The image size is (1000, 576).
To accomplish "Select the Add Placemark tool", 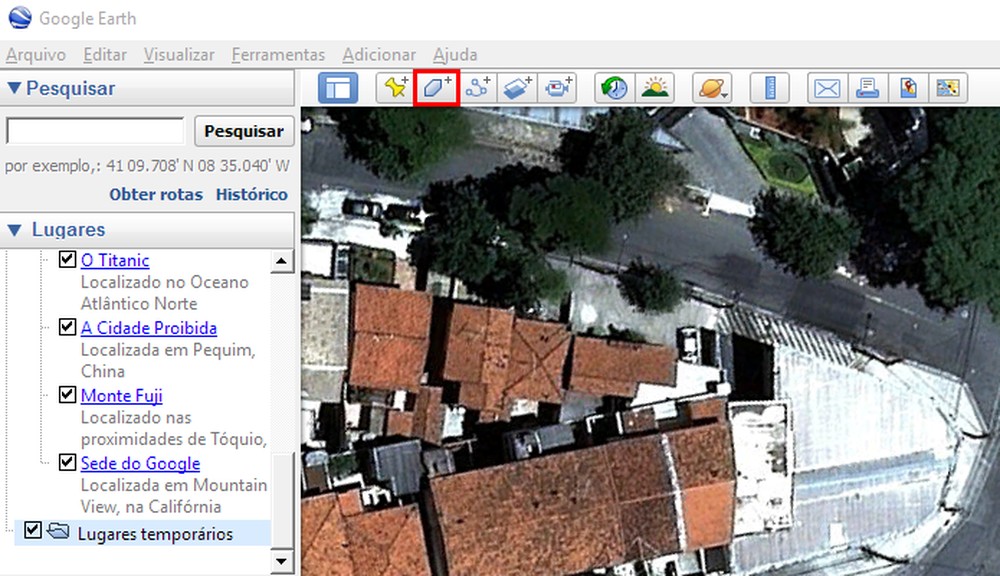I will coord(397,87).
